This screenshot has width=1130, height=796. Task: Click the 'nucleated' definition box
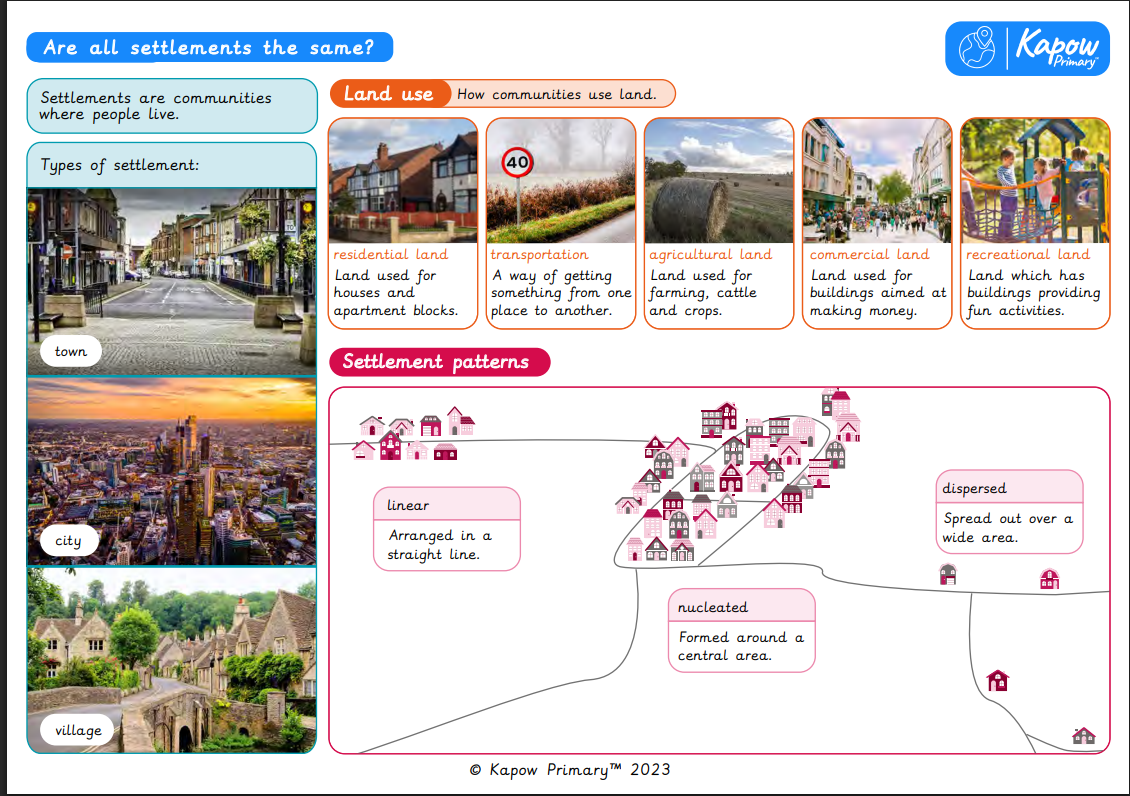click(741, 630)
